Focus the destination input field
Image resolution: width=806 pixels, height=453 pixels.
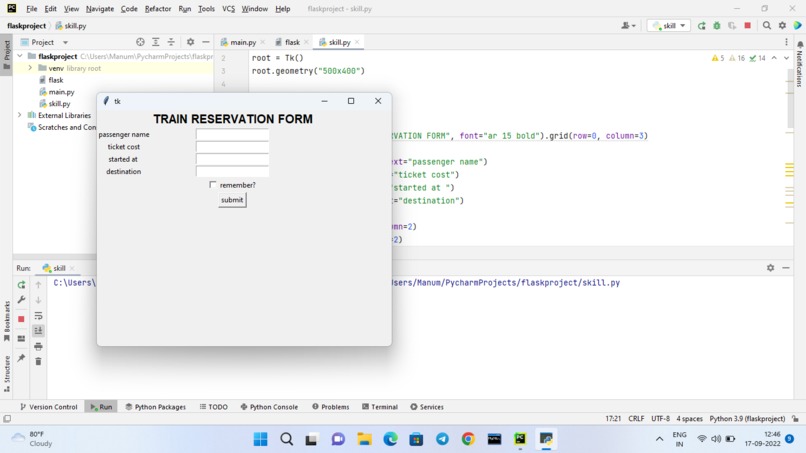click(x=232, y=172)
